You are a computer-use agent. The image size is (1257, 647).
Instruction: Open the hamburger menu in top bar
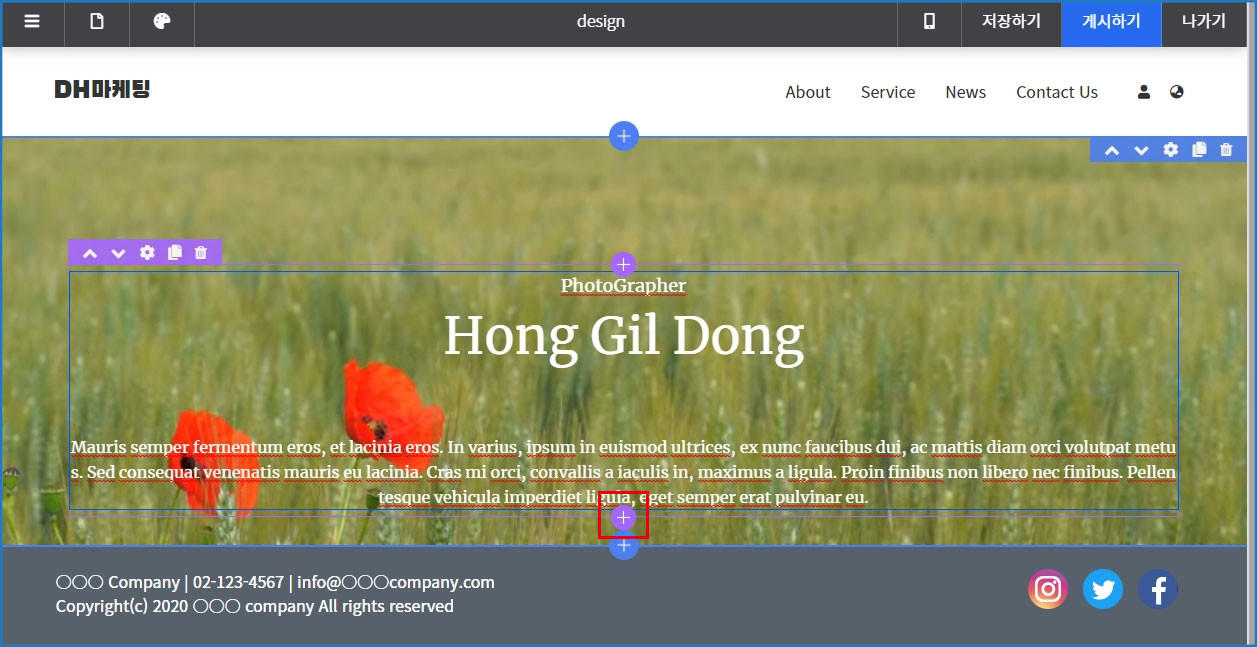(x=32, y=22)
